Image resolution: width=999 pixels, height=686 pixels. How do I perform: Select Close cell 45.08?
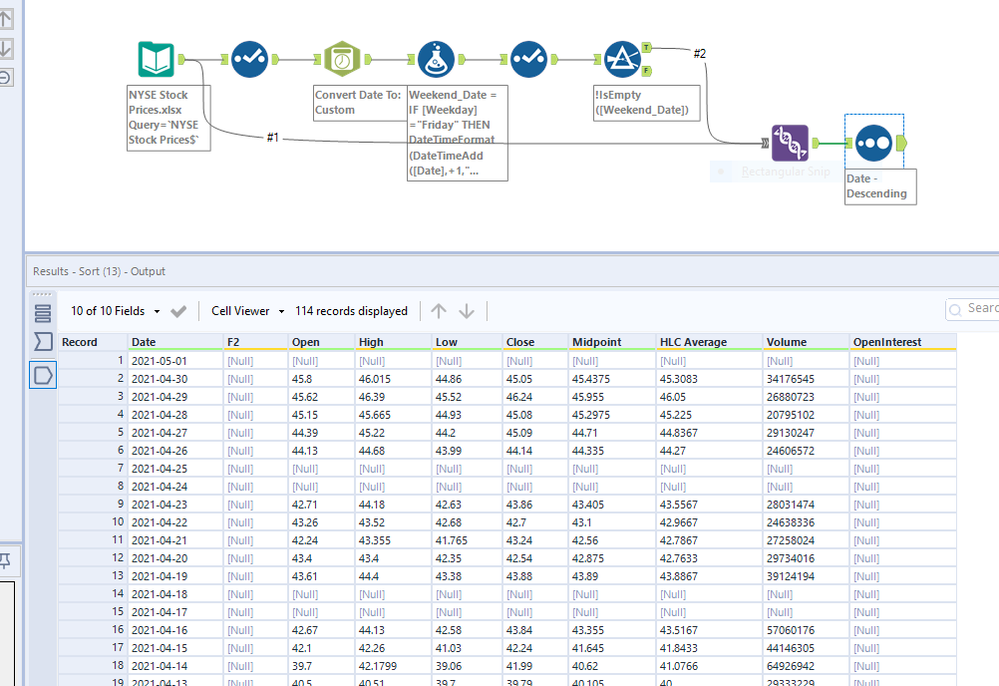(x=536, y=414)
